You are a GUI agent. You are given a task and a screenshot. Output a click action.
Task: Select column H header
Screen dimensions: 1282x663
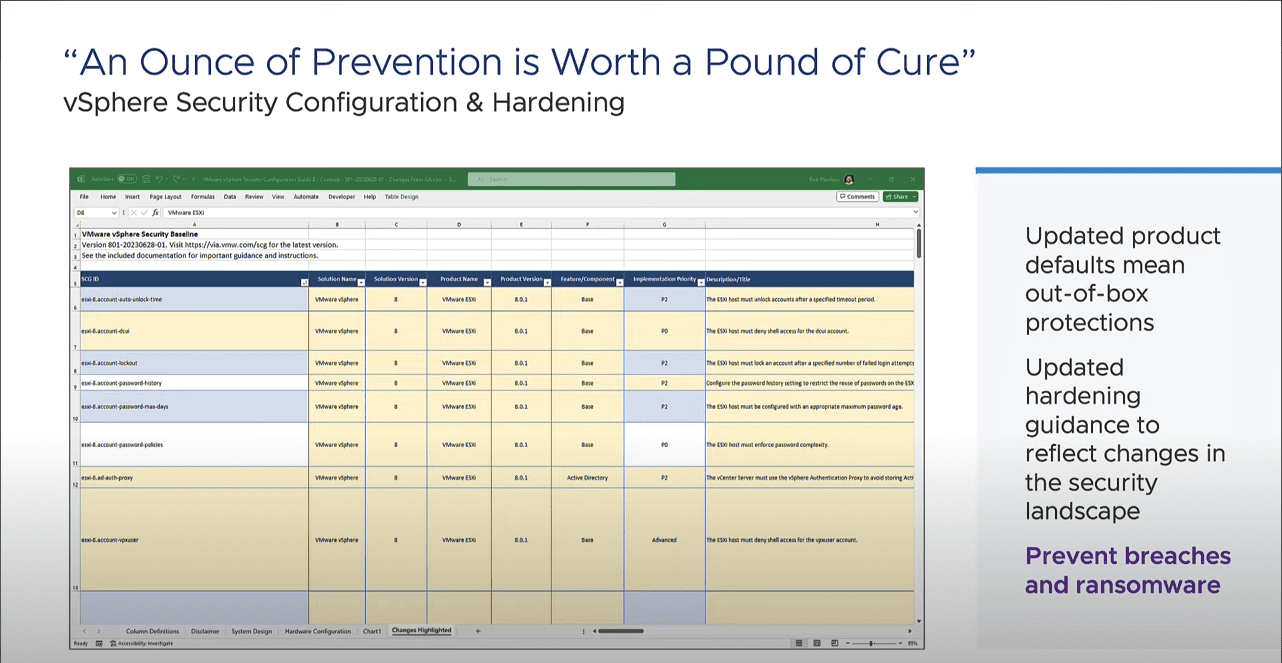(x=809, y=224)
